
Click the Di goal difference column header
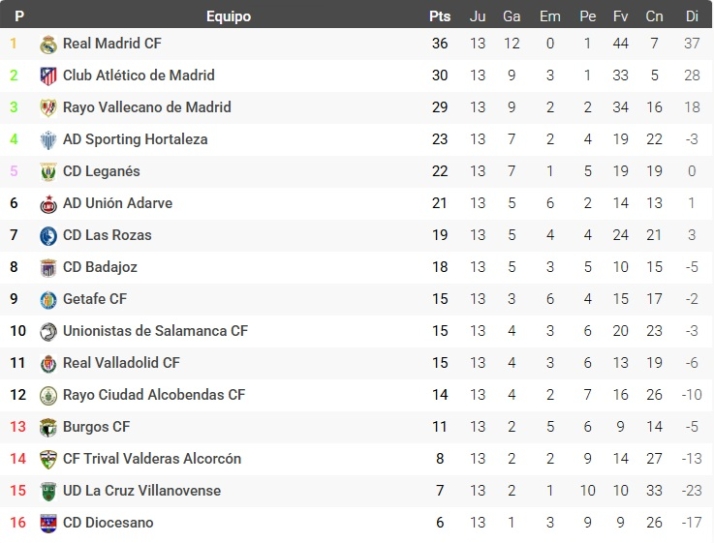coord(691,16)
